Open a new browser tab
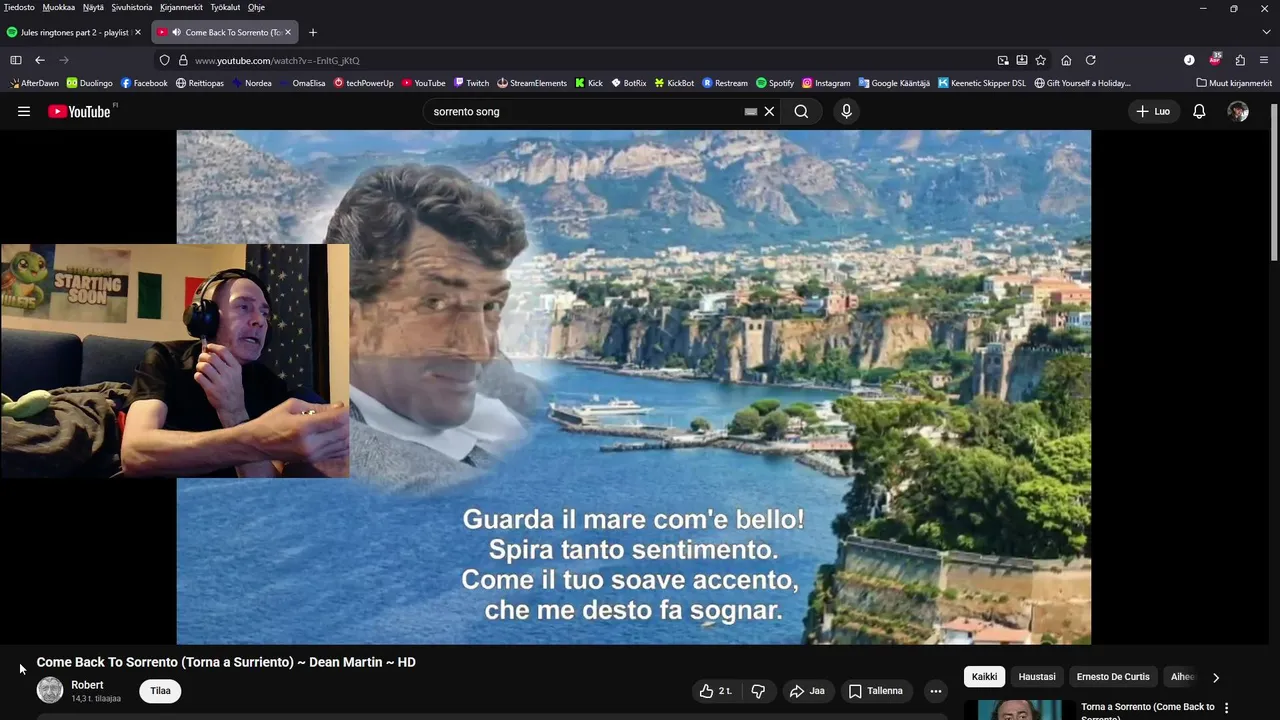The width and height of the screenshot is (1280, 720). (312, 32)
